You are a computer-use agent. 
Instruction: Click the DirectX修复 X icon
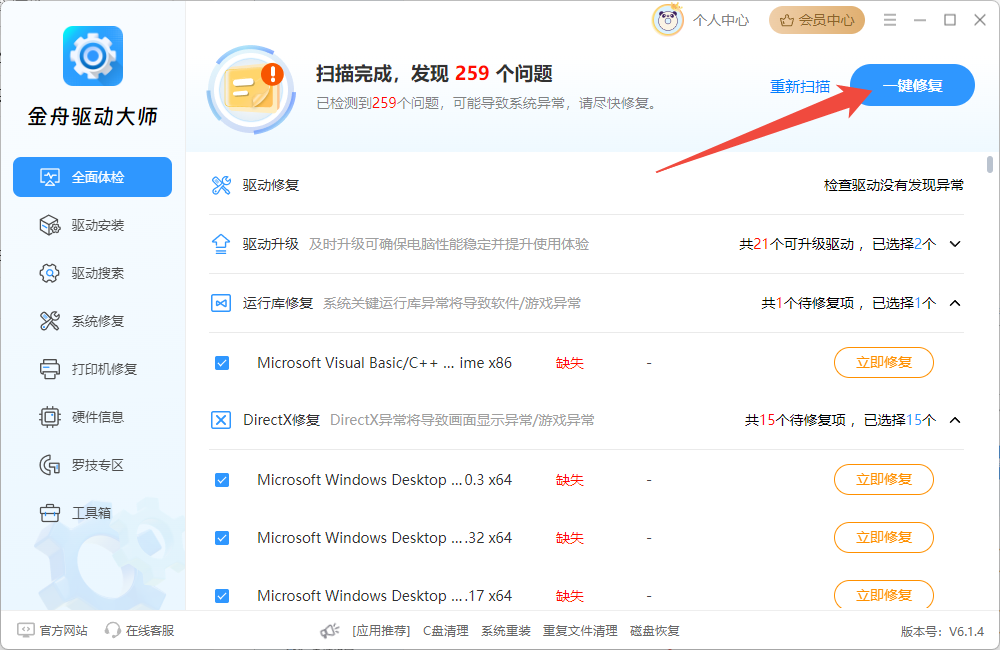click(x=221, y=420)
